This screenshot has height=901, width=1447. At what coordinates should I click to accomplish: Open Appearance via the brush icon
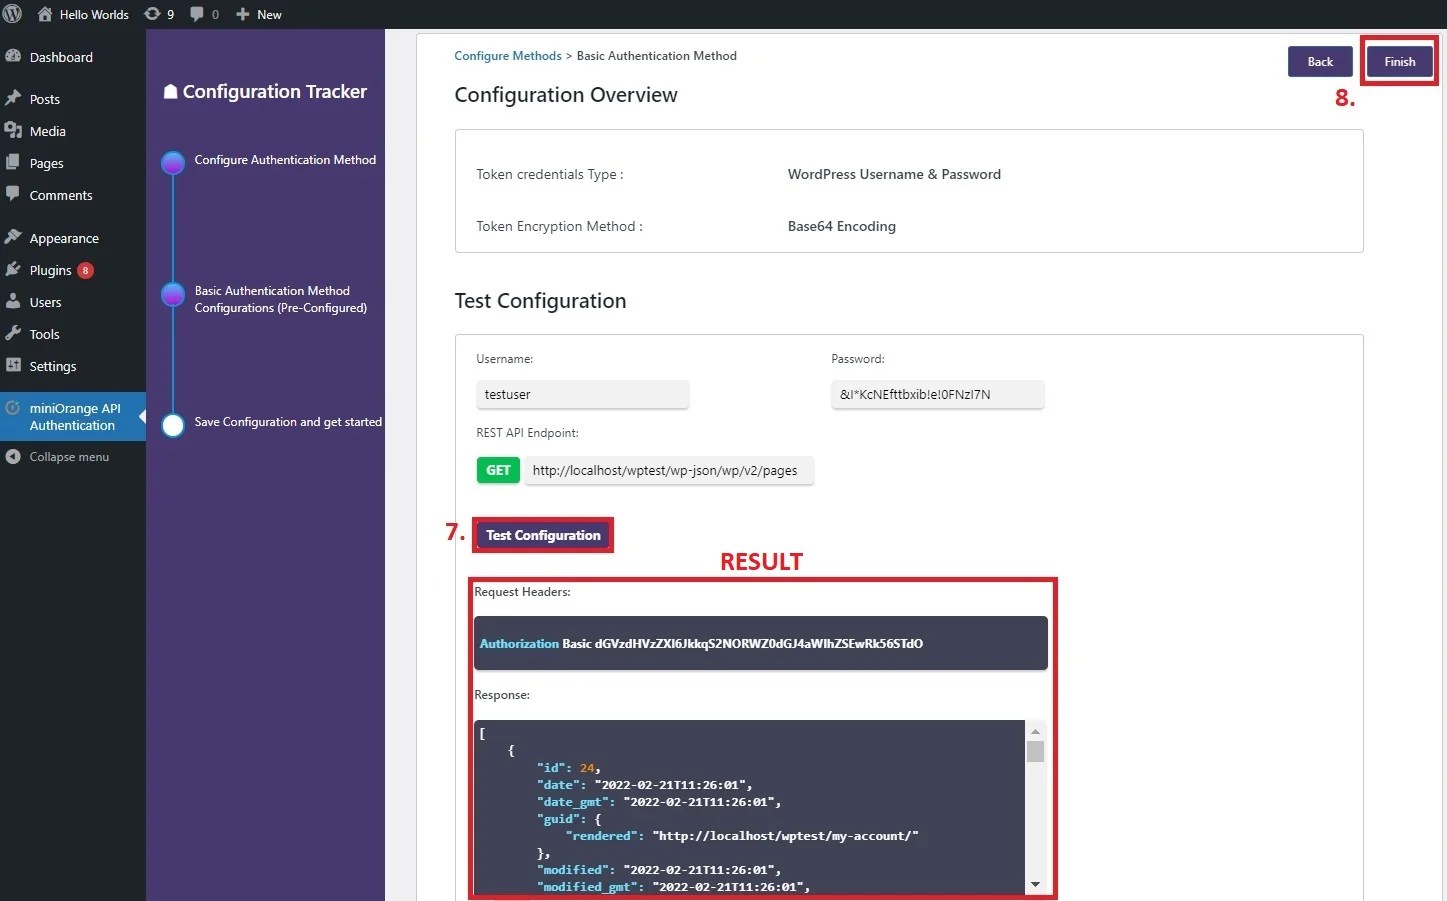[14, 237]
